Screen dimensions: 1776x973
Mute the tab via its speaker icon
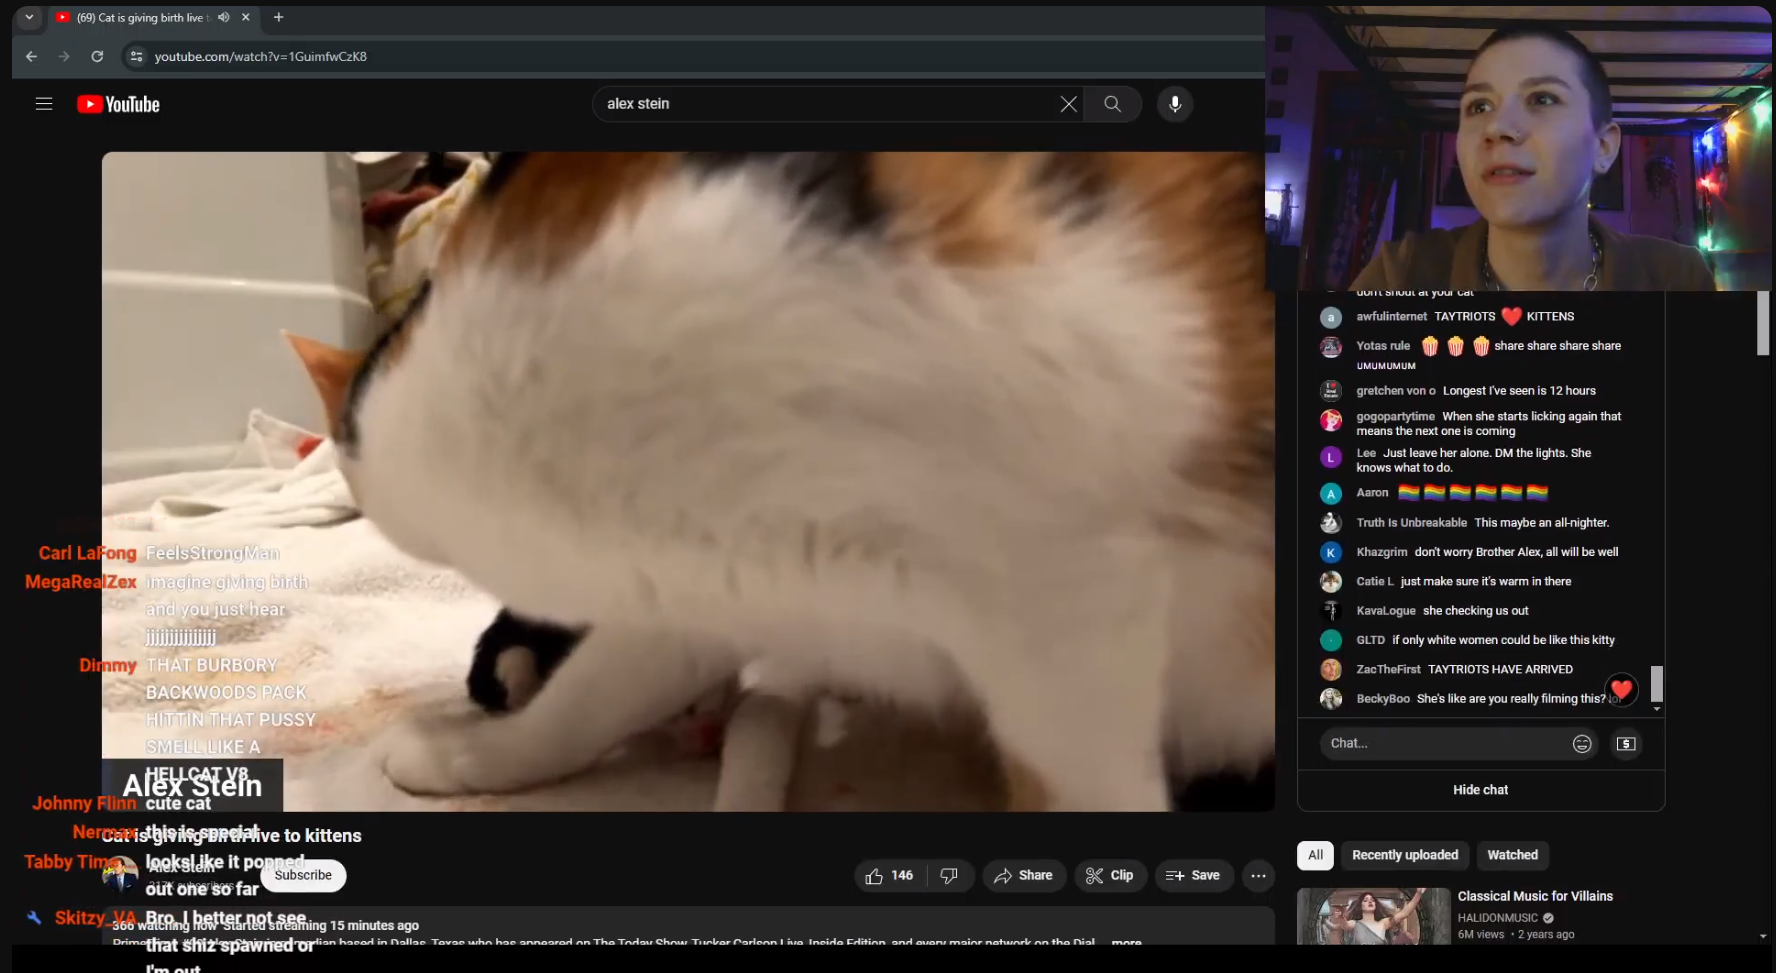click(x=224, y=17)
